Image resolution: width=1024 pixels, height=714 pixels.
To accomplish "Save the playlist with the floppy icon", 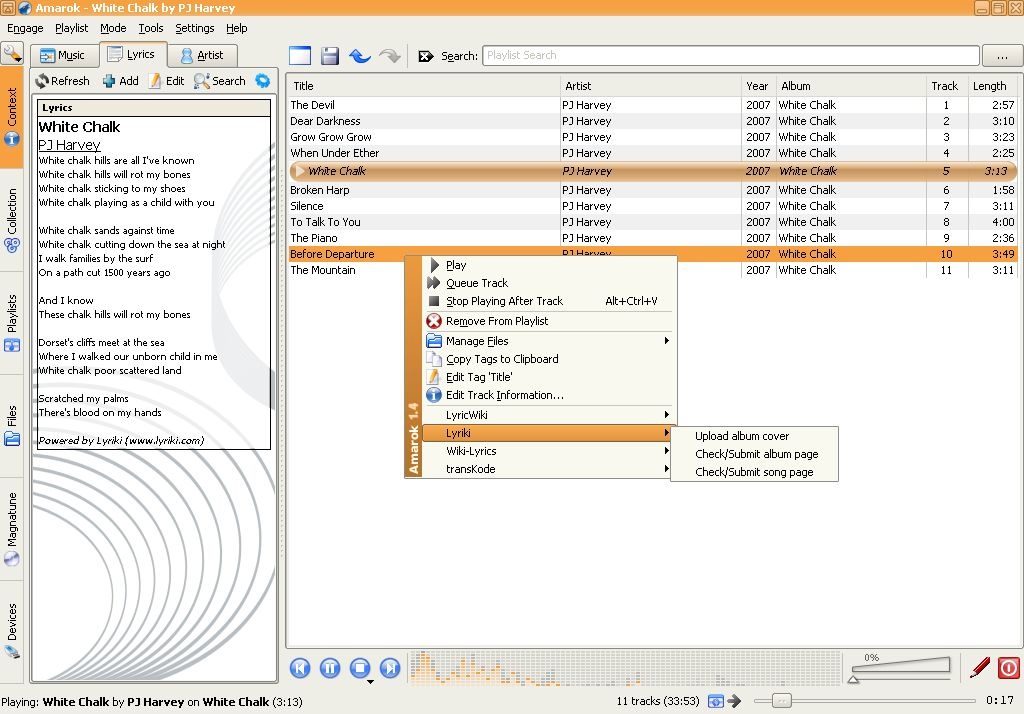I will 330,56.
